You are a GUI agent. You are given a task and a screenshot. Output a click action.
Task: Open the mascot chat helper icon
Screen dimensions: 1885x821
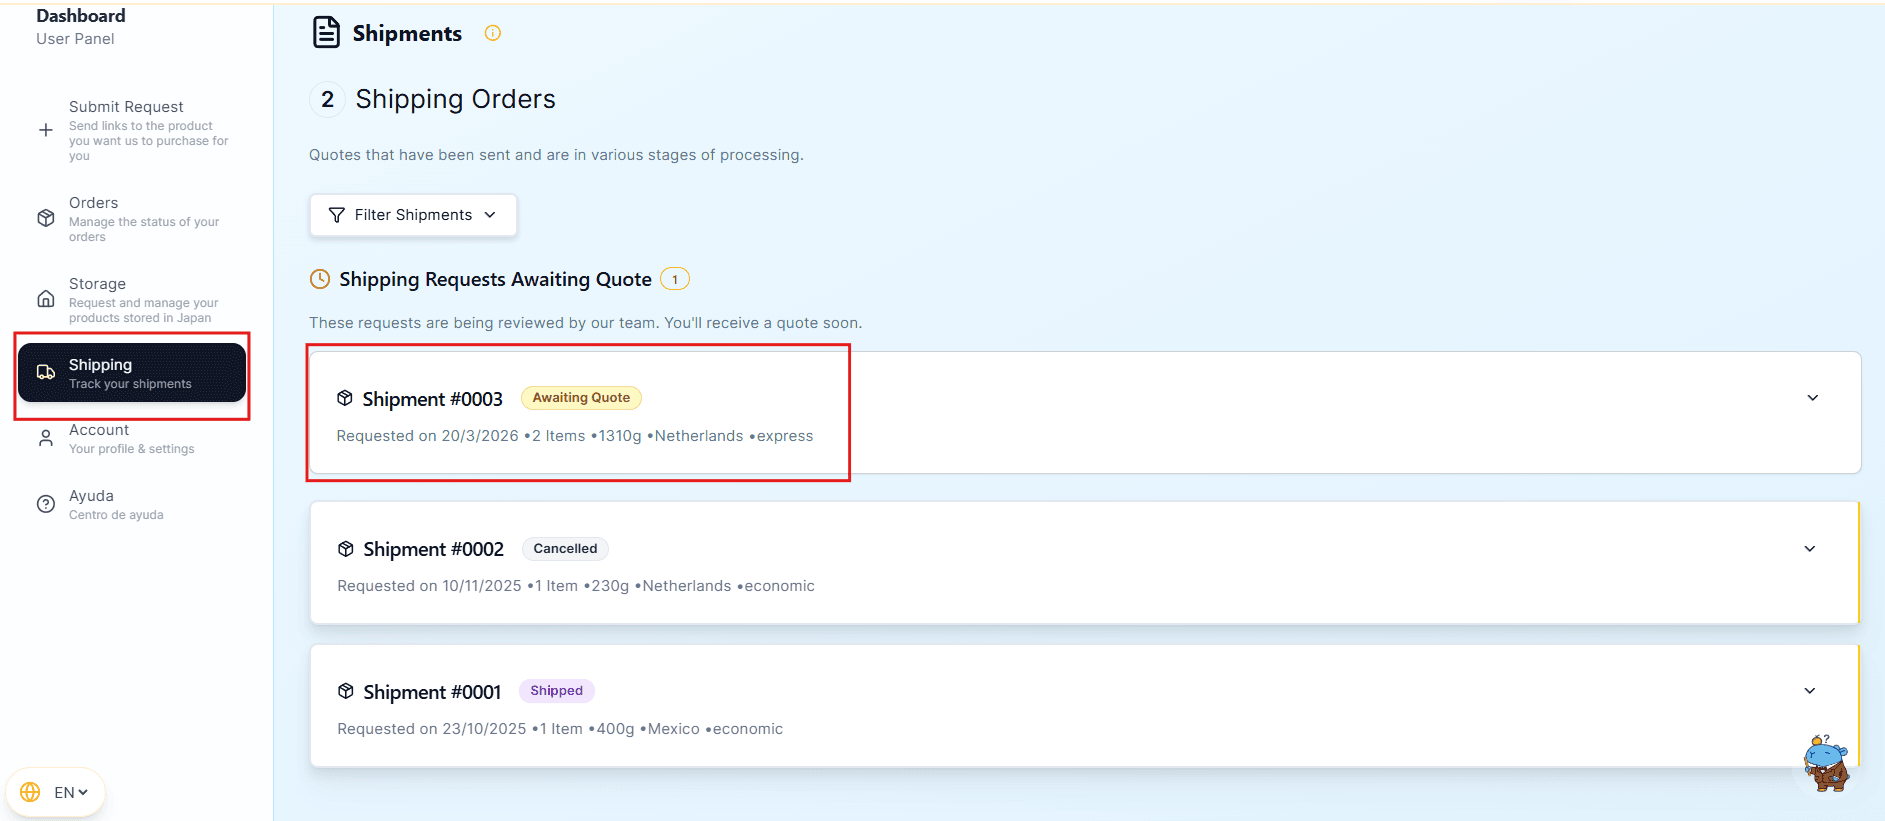(x=1826, y=764)
